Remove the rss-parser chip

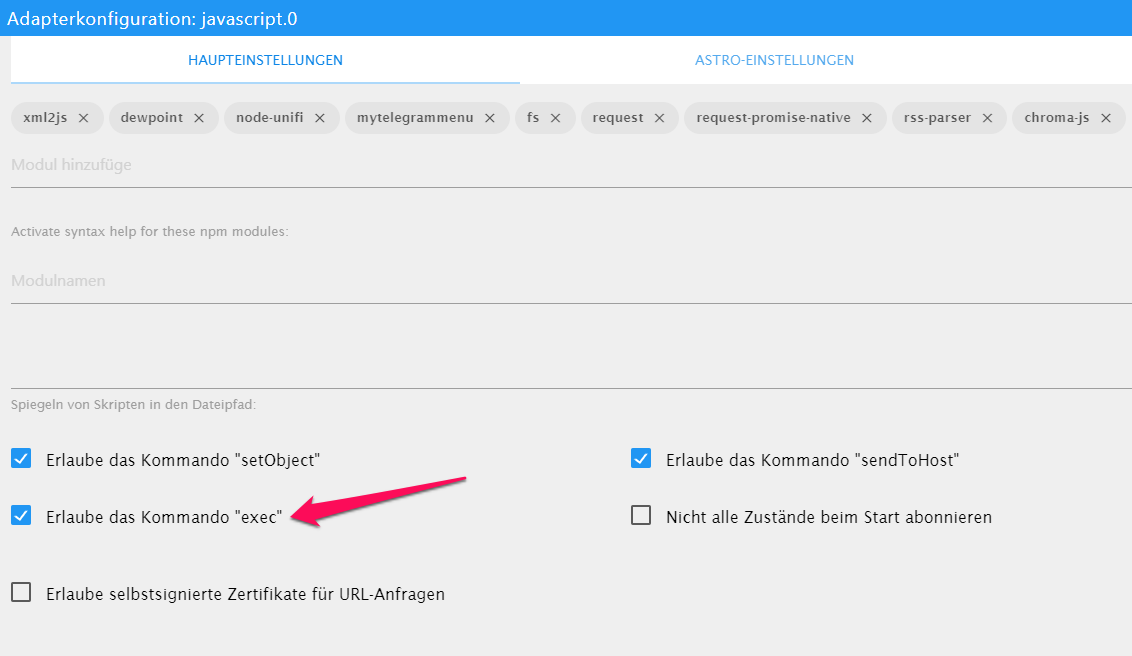987,118
